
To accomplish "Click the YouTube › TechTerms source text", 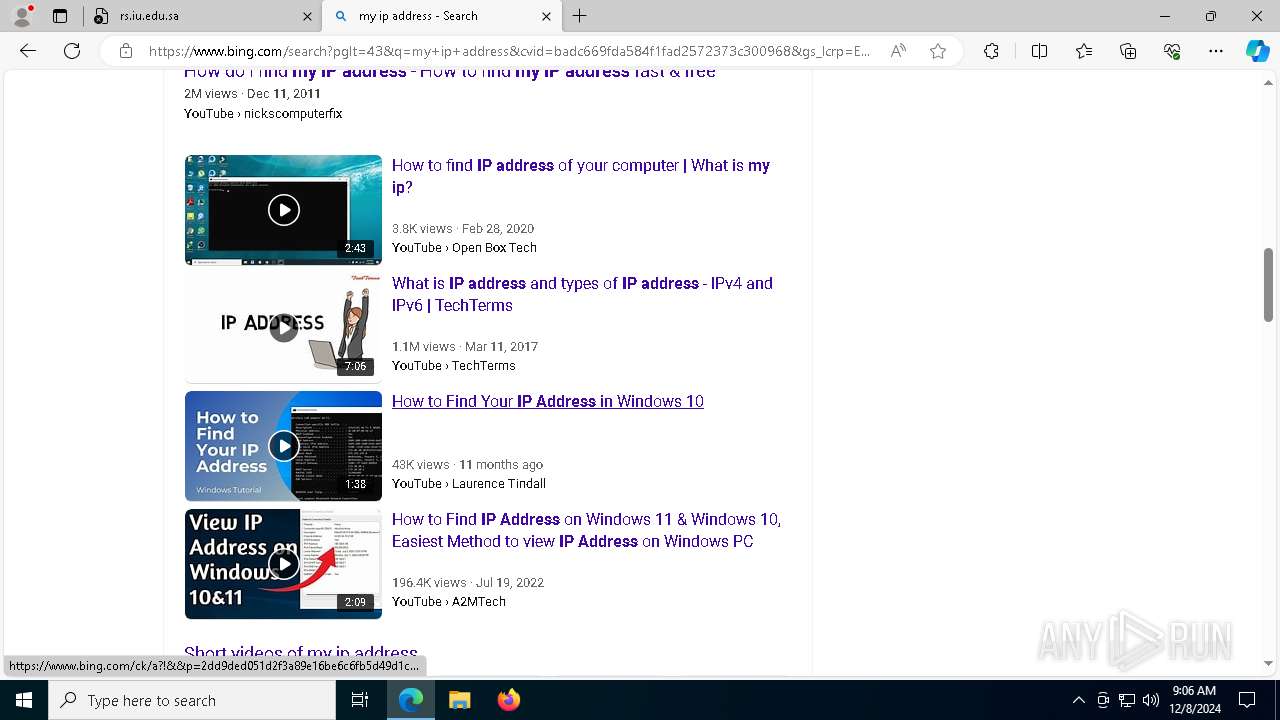I will coord(454,365).
